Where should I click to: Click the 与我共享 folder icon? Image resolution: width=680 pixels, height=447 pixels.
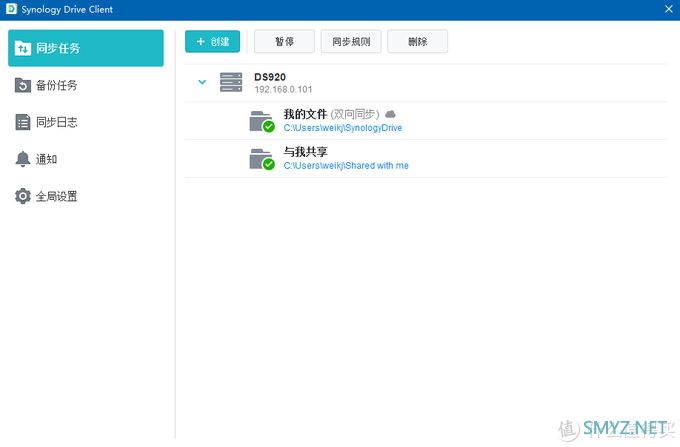pyautogui.click(x=261, y=158)
